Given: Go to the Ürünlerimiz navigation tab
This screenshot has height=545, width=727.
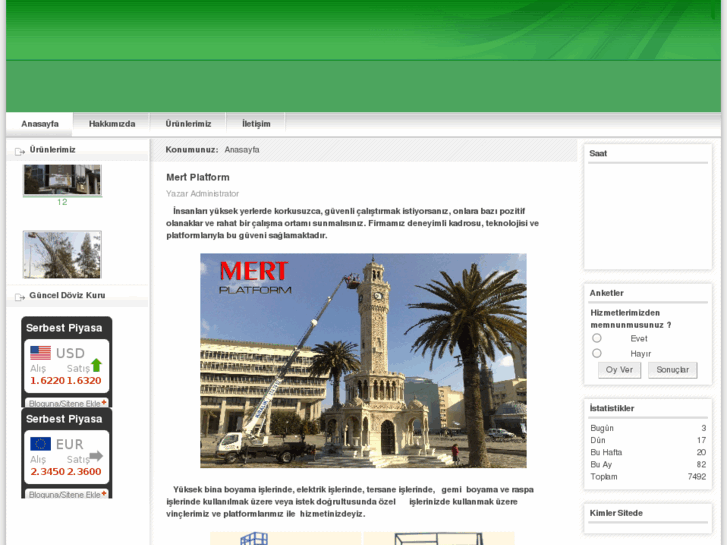Looking at the screenshot, I should click(x=188, y=124).
